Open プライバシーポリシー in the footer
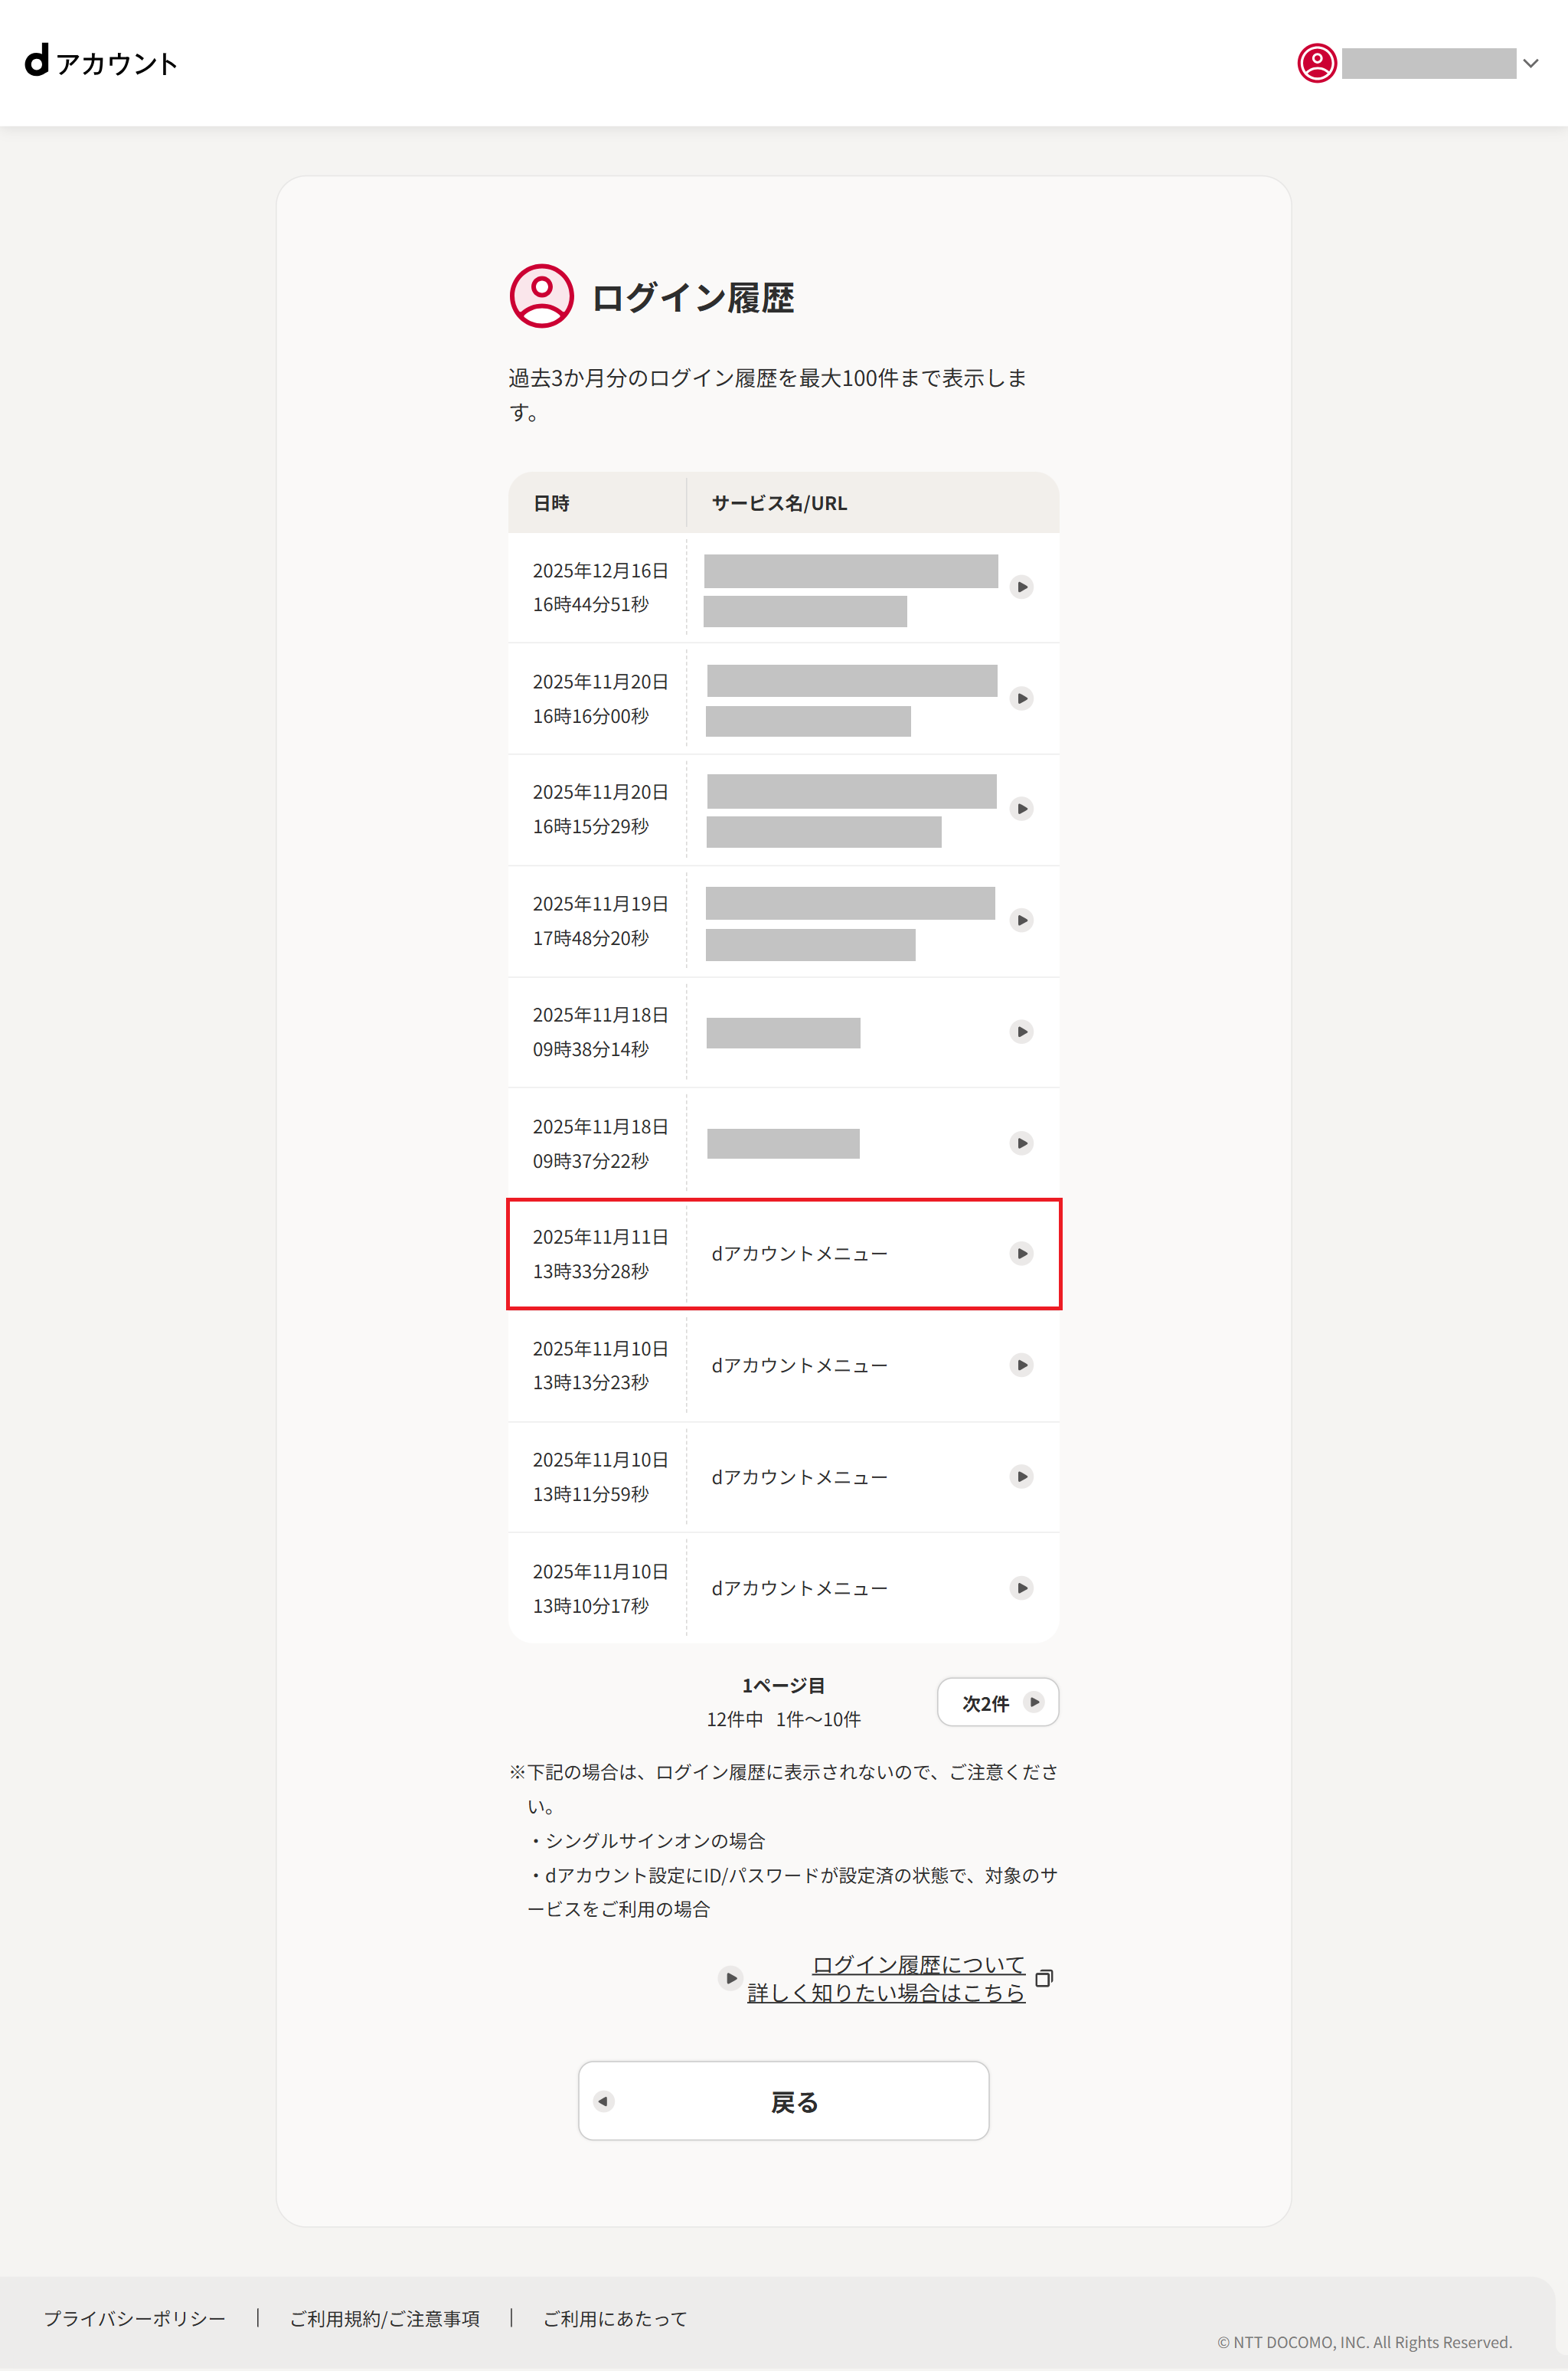The height and width of the screenshot is (2371, 1568). [134, 2318]
